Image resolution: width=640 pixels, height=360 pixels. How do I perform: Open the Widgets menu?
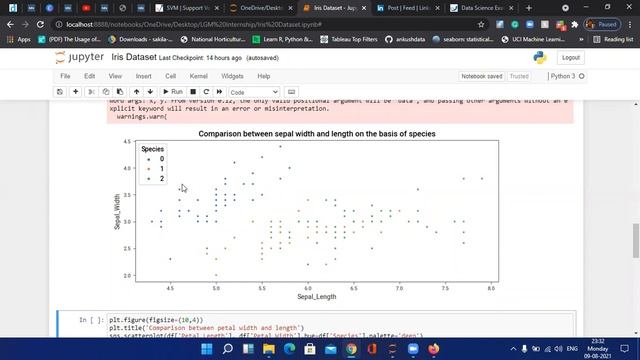pyautogui.click(x=232, y=76)
